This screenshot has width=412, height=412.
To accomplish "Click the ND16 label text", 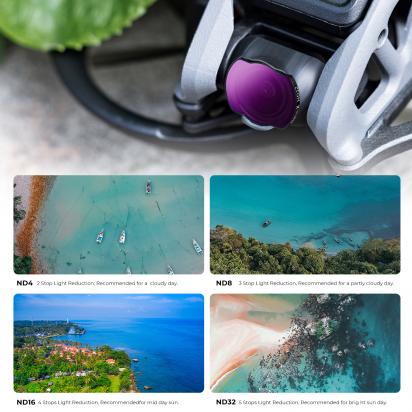I will coord(26,402).
